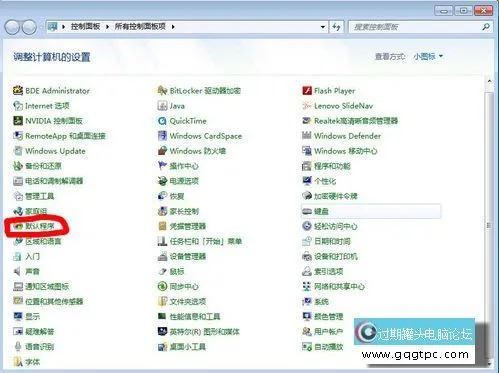Open the 网络和共享中心 icon
This screenshot has height=373, width=499.
point(307,286)
